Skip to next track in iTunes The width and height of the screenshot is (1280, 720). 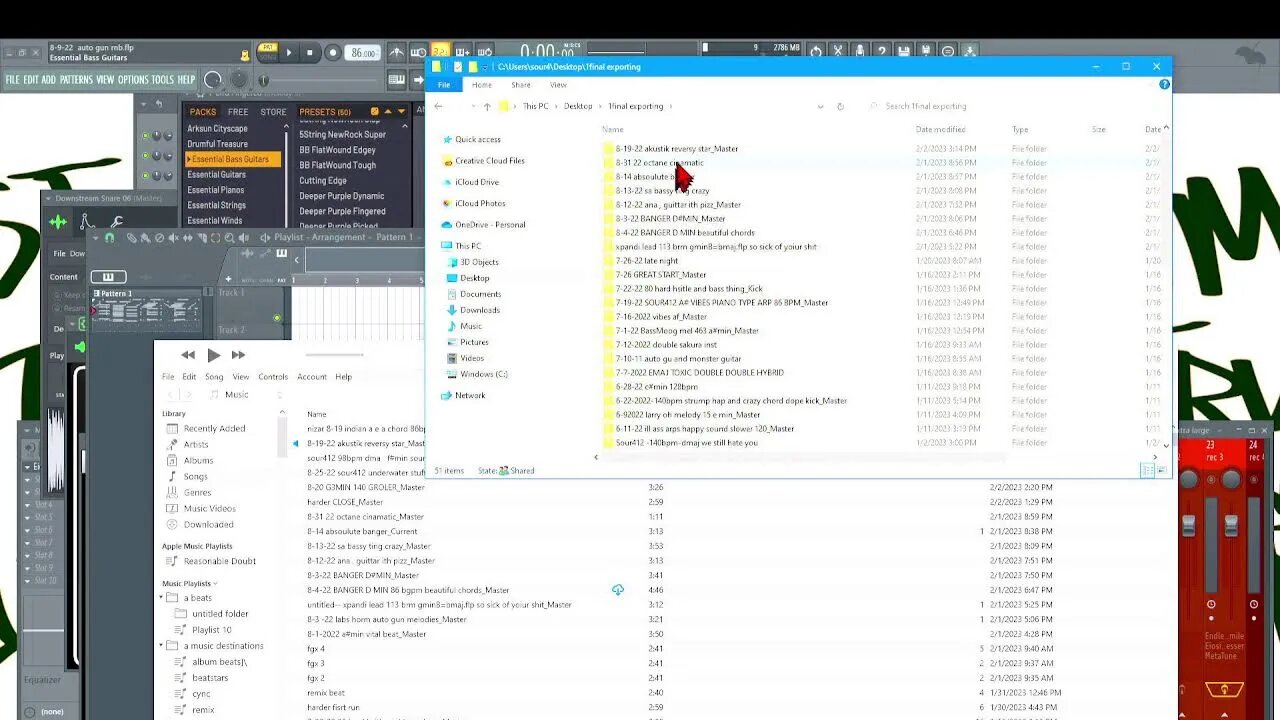click(238, 355)
